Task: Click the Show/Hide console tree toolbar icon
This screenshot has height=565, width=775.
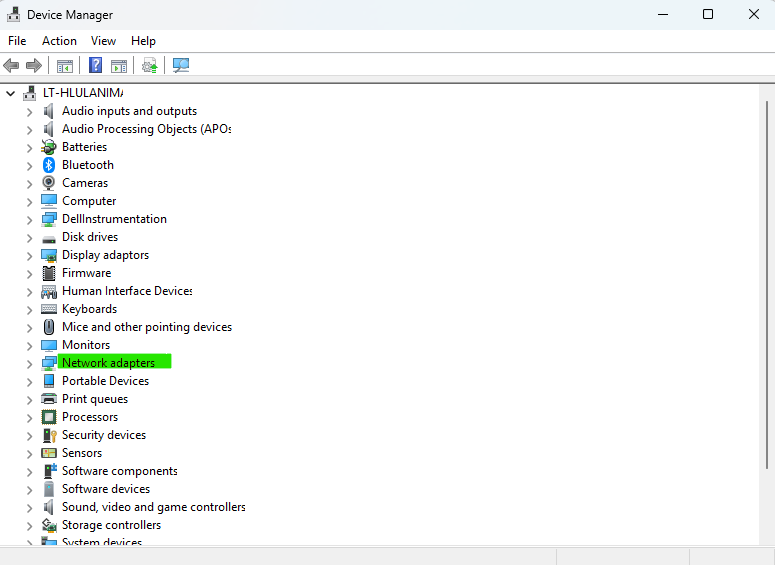Action: (x=65, y=65)
